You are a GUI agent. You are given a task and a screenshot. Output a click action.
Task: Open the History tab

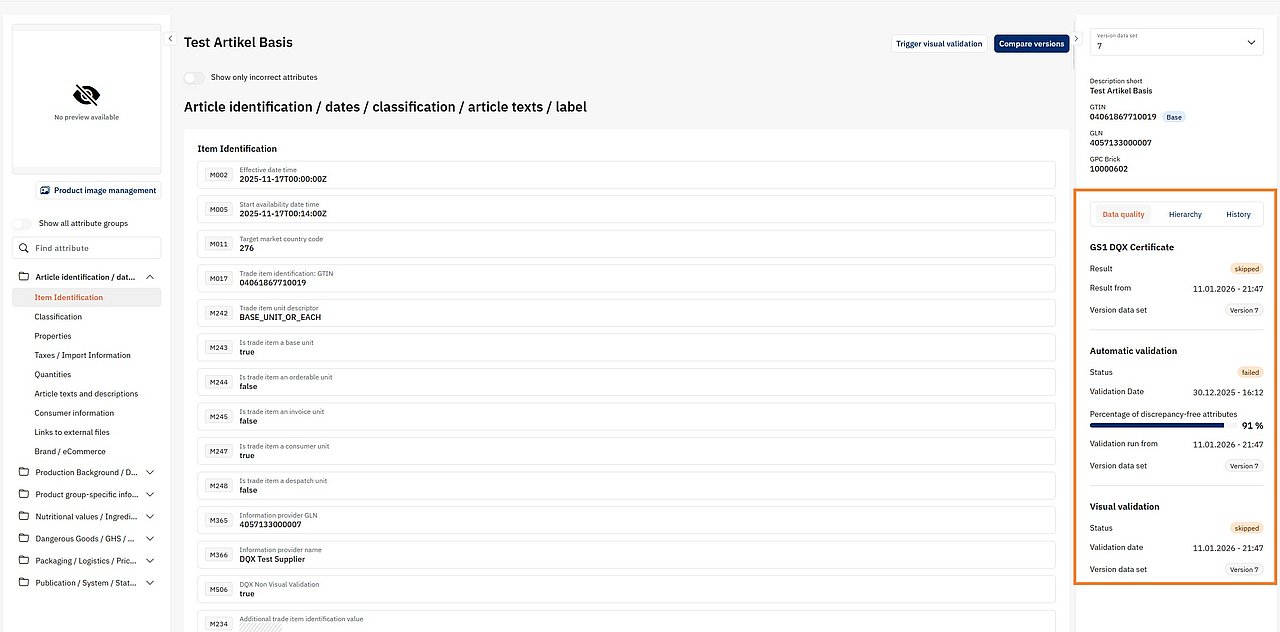pos(1238,214)
